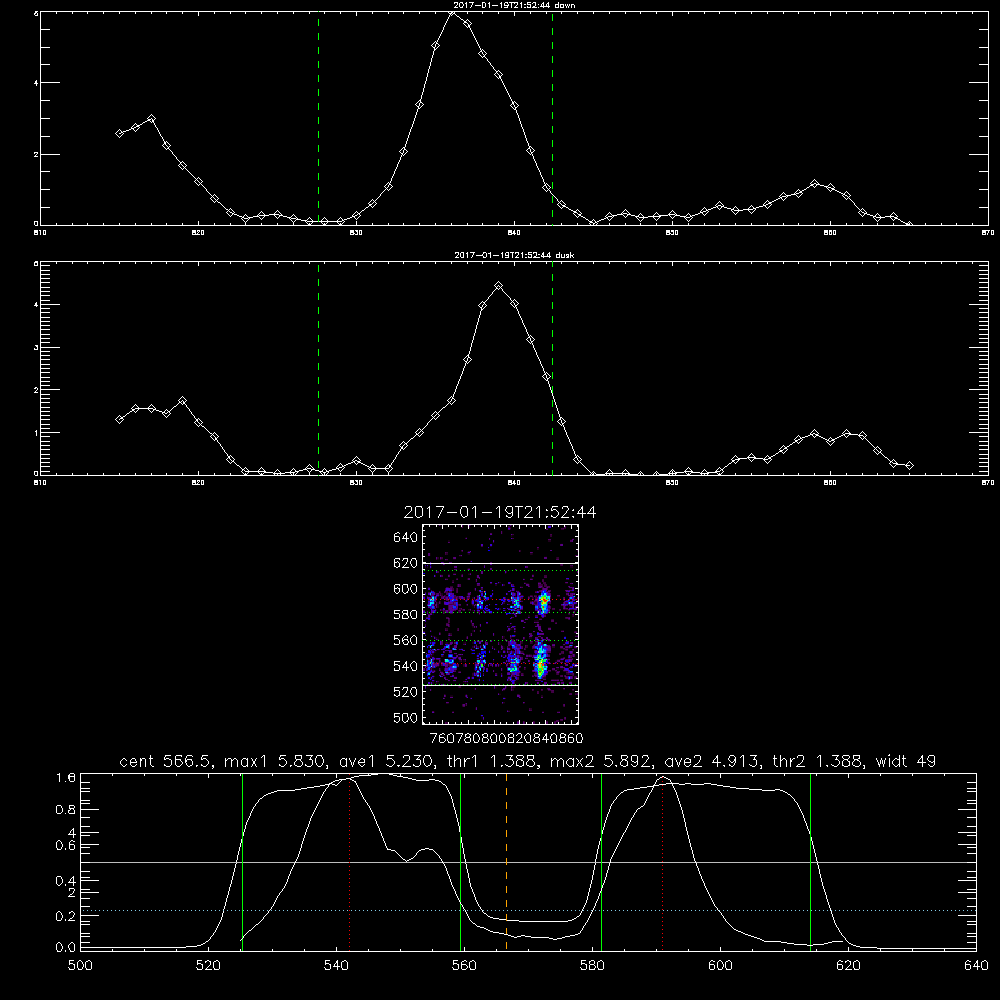1000x1000 pixels.
Task: Click y-axis label '0.8' of bottom plot
Action: pos(66,810)
